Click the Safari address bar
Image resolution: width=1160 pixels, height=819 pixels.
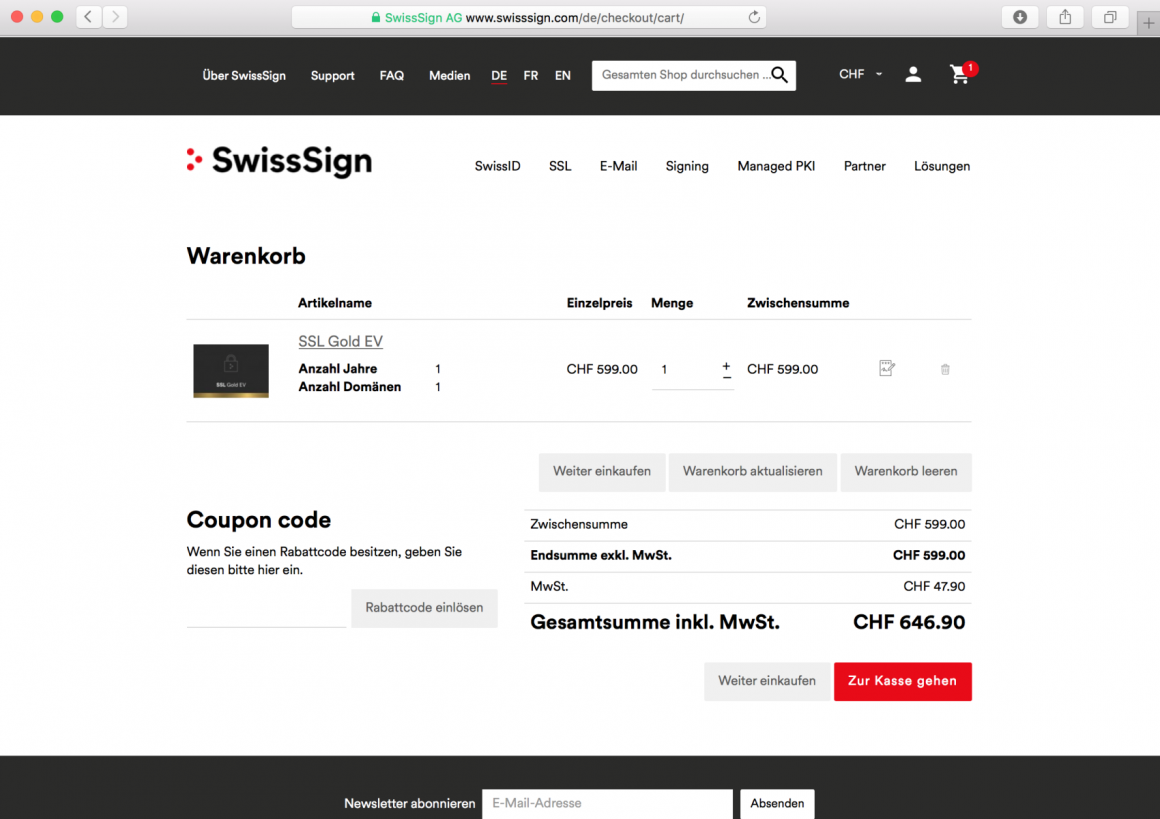point(529,17)
